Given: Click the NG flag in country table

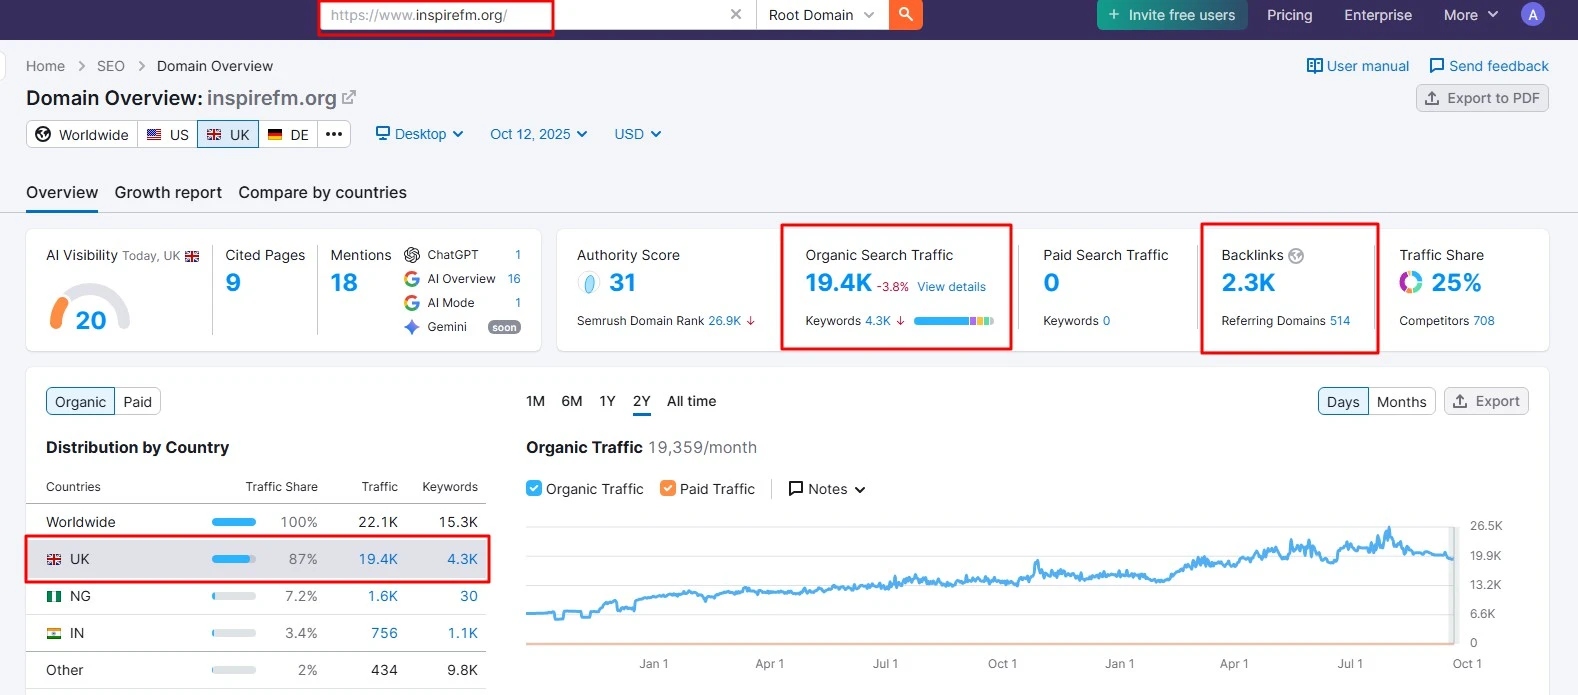Looking at the screenshot, I should [x=54, y=596].
